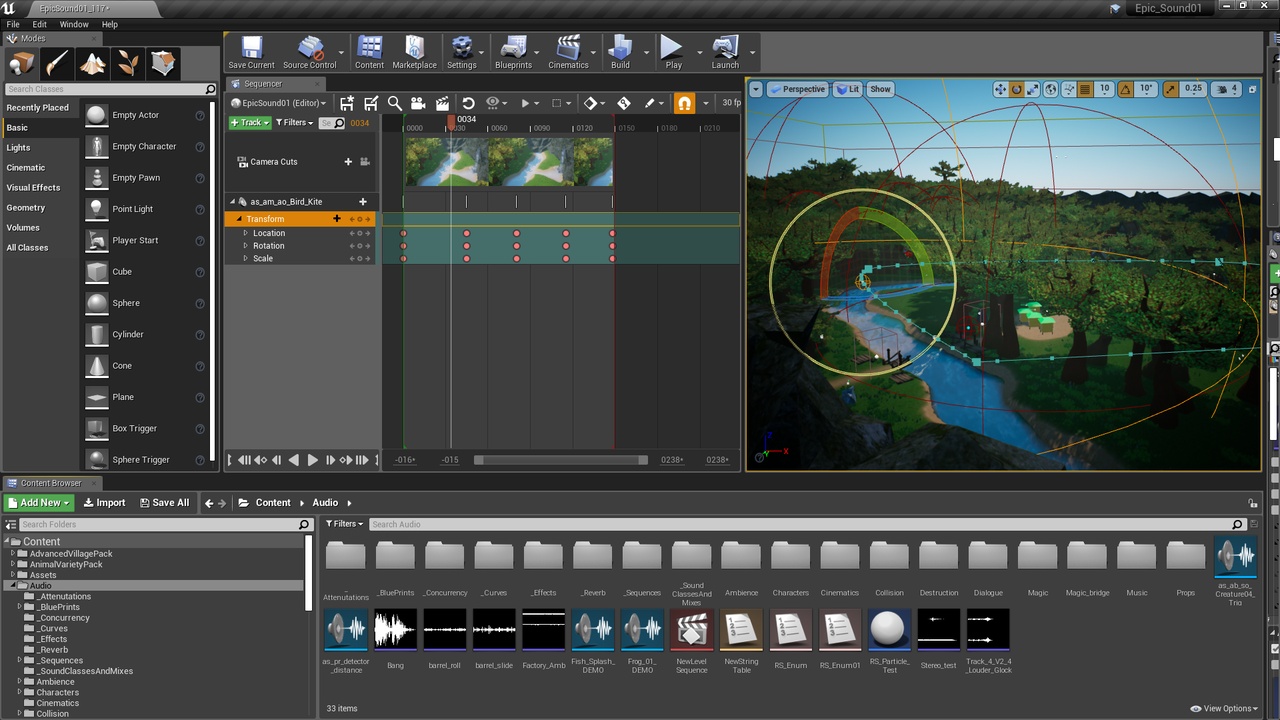The width and height of the screenshot is (1280, 720).
Task: Toggle Sequencer snapping magnet button
Action: coord(684,103)
